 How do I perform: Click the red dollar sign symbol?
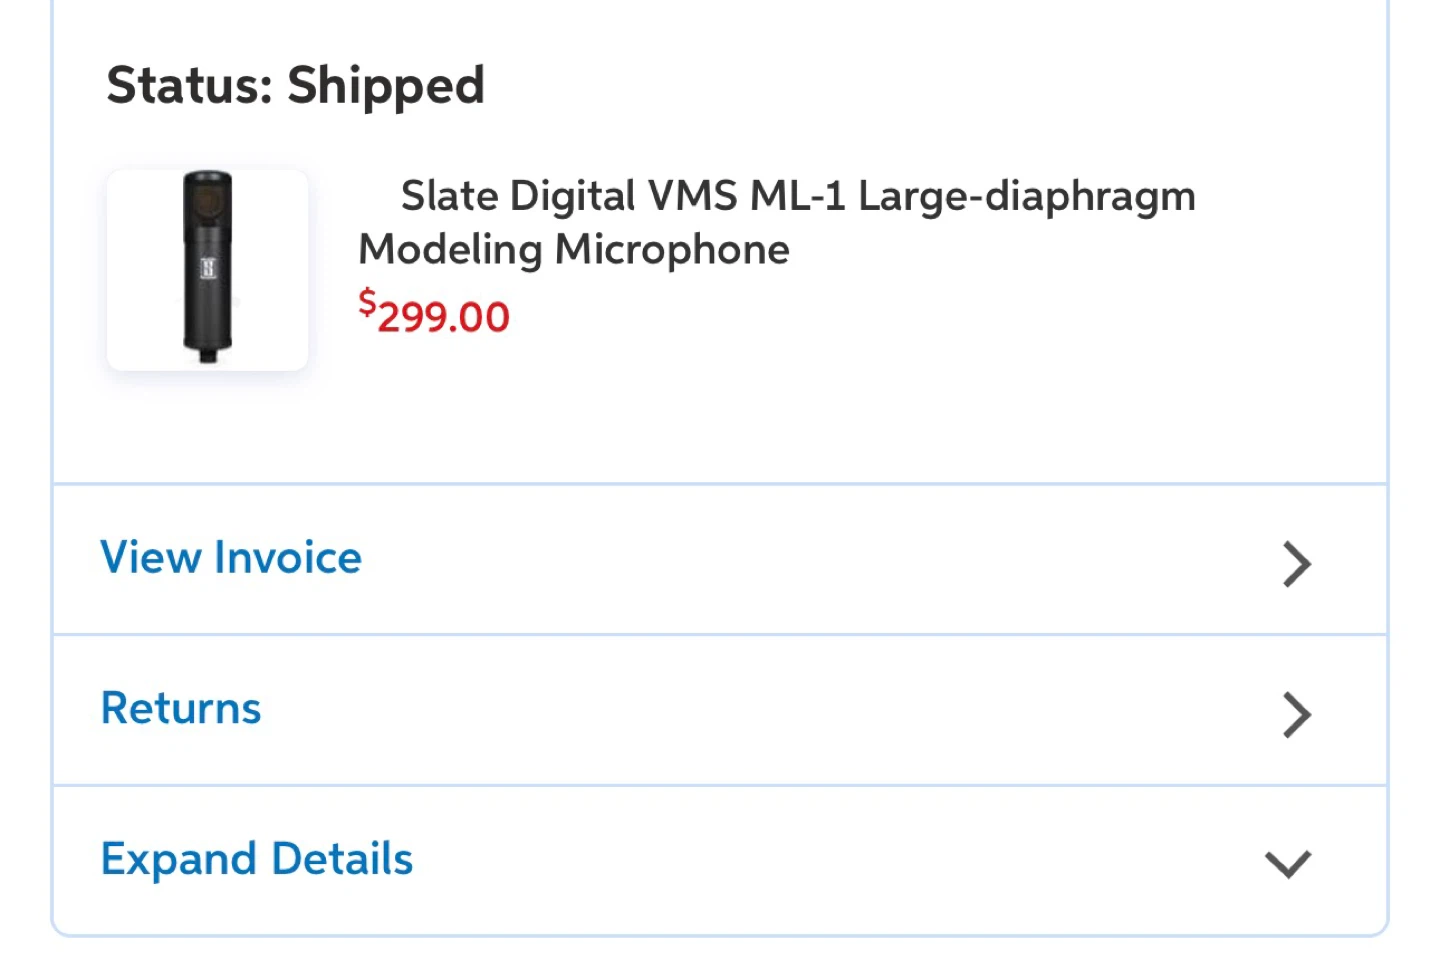(367, 303)
